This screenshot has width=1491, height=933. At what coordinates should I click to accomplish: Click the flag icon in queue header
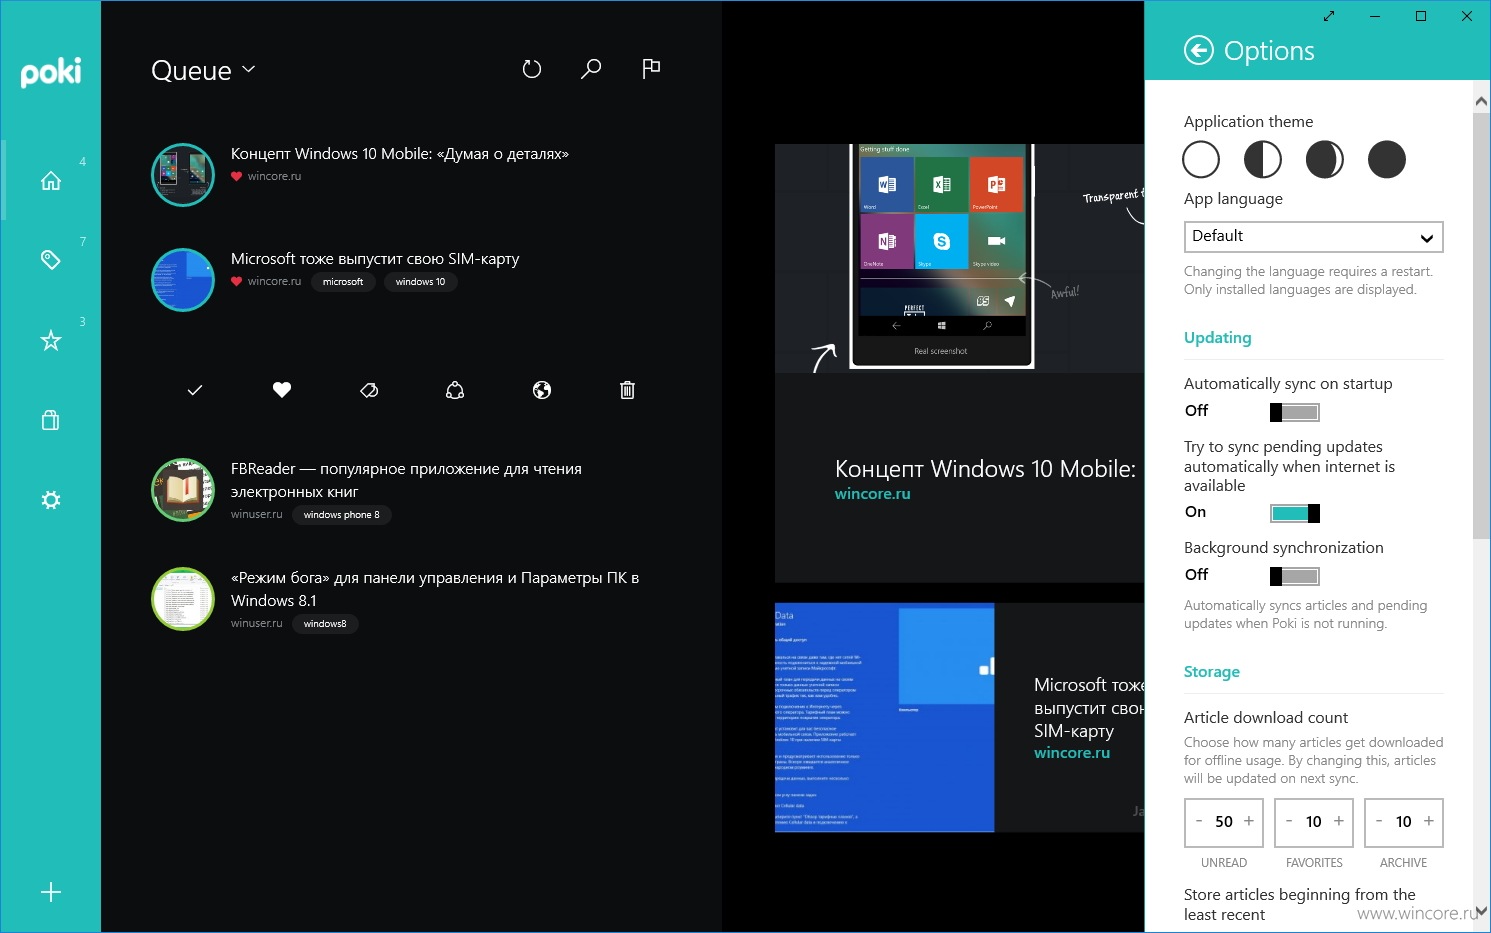651,68
